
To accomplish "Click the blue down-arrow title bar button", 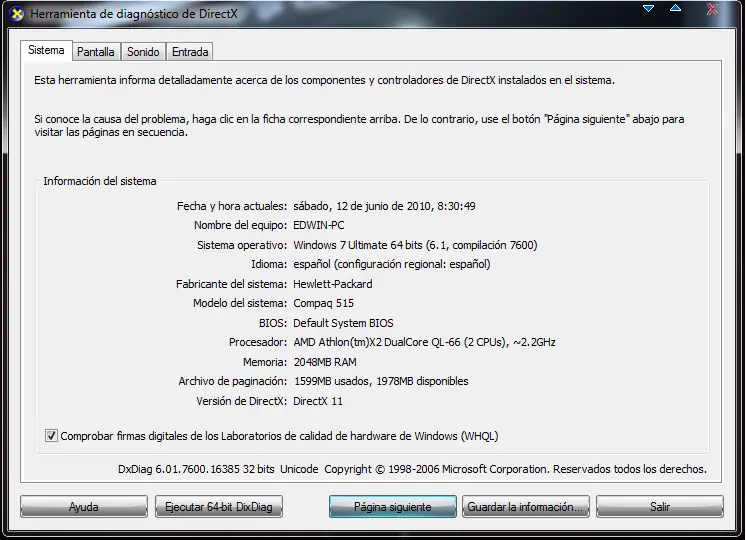I will (x=648, y=8).
